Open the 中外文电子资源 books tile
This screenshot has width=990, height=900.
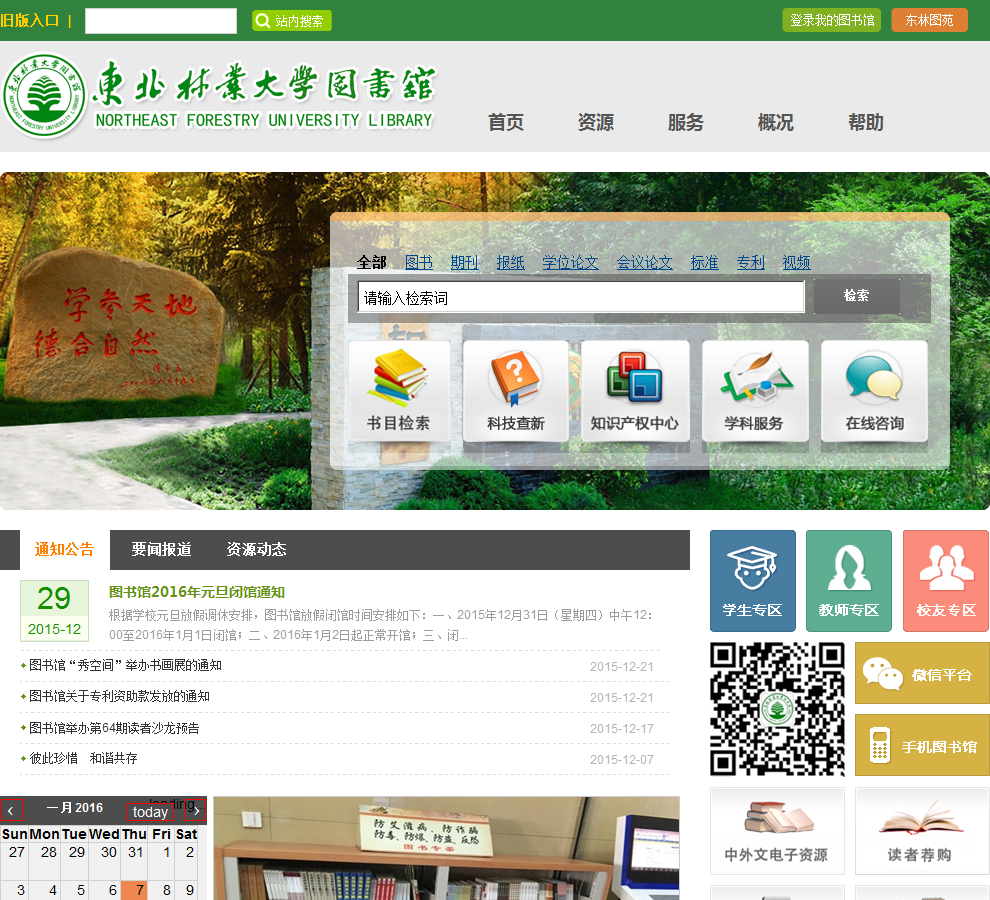(777, 831)
